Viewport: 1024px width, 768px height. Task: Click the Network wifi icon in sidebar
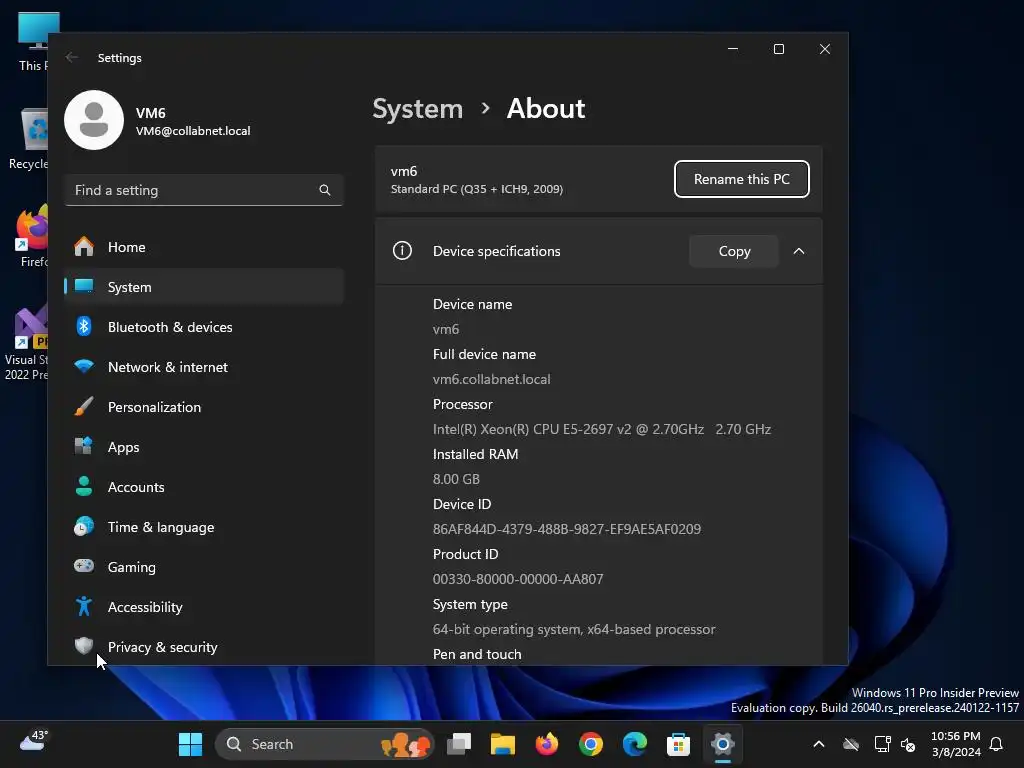84,366
